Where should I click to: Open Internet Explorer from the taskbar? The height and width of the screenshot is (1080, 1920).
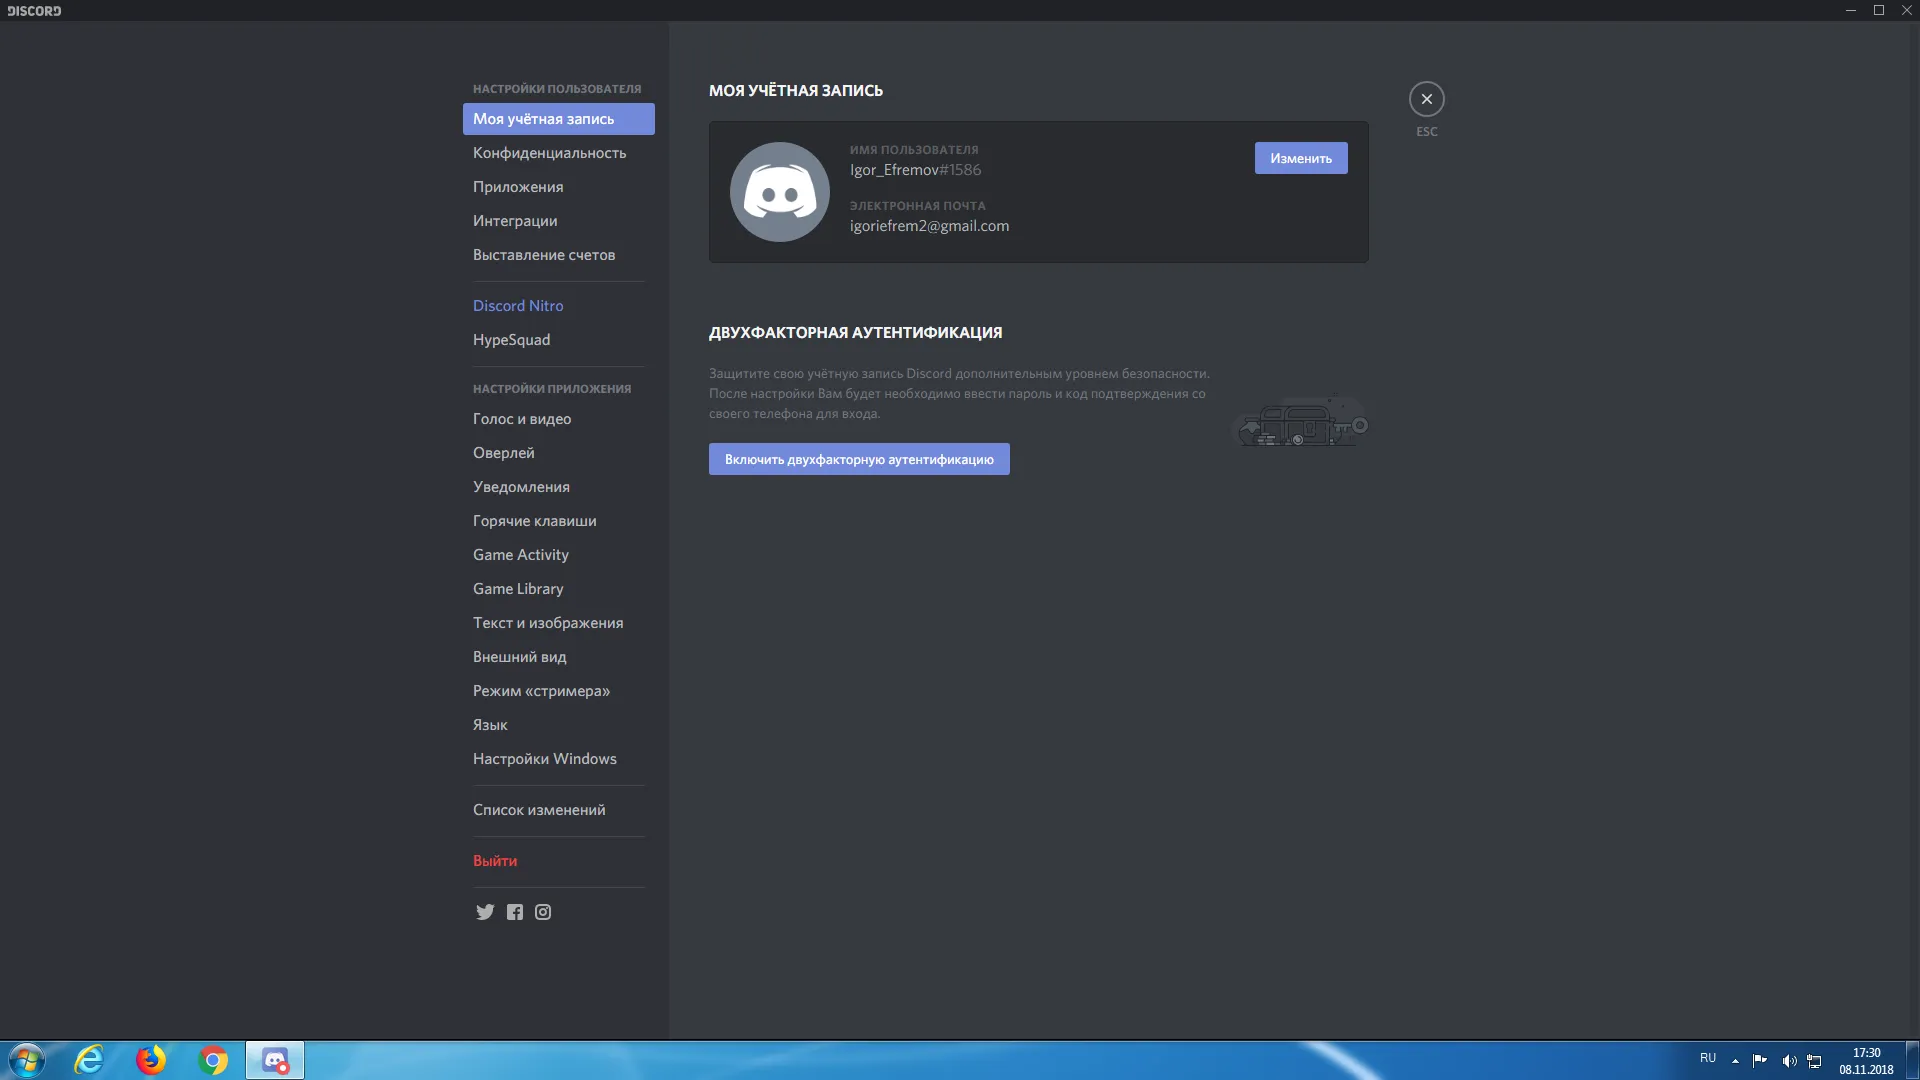click(89, 1060)
